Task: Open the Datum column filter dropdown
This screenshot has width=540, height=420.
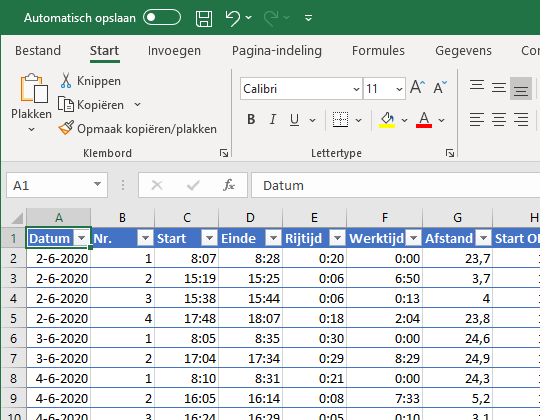Action: pyautogui.click(x=82, y=238)
